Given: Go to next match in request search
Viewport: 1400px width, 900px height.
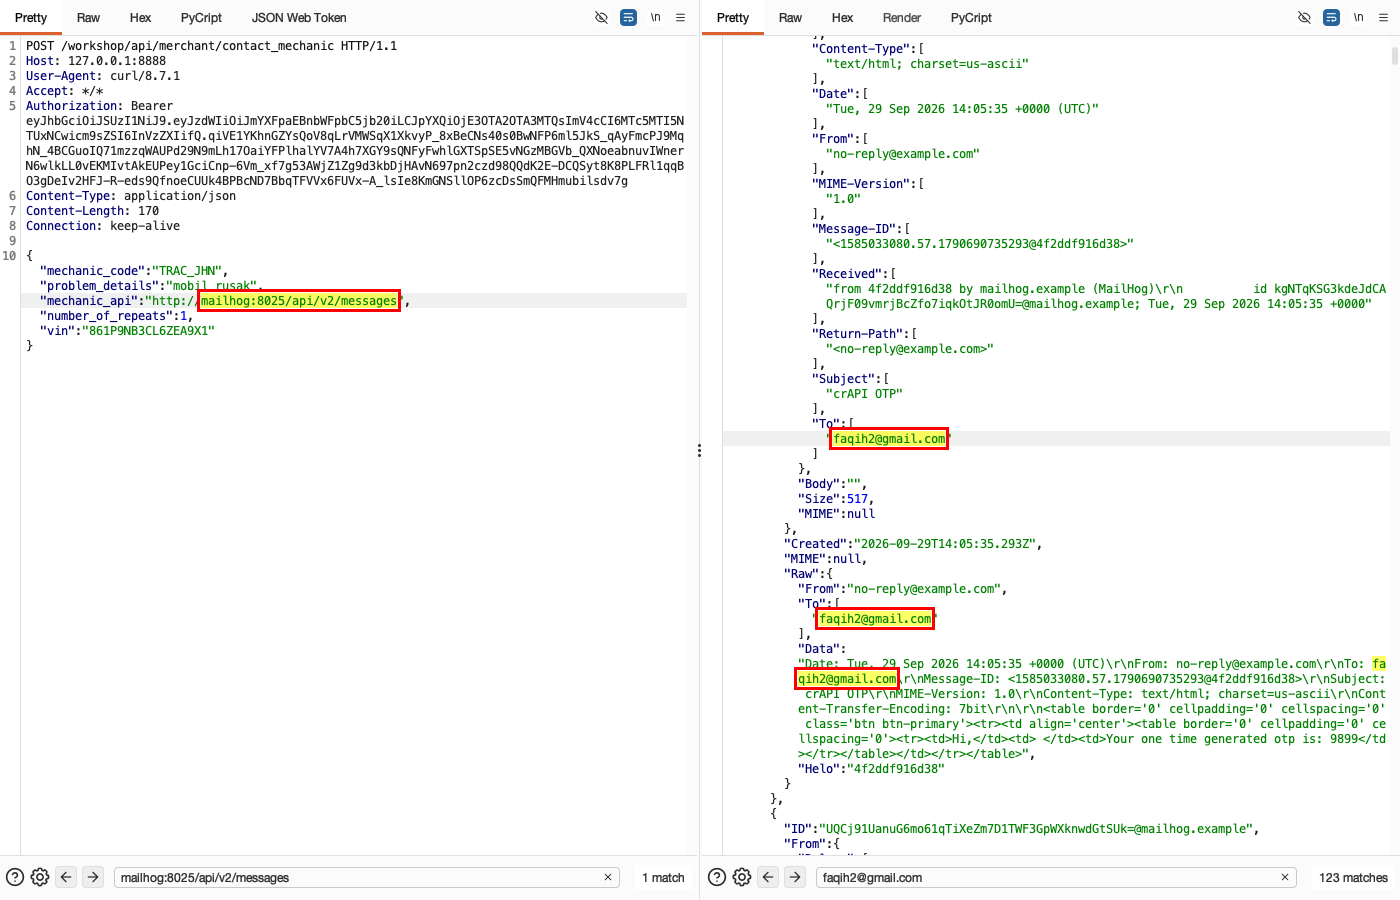Looking at the screenshot, I should click(x=93, y=877).
